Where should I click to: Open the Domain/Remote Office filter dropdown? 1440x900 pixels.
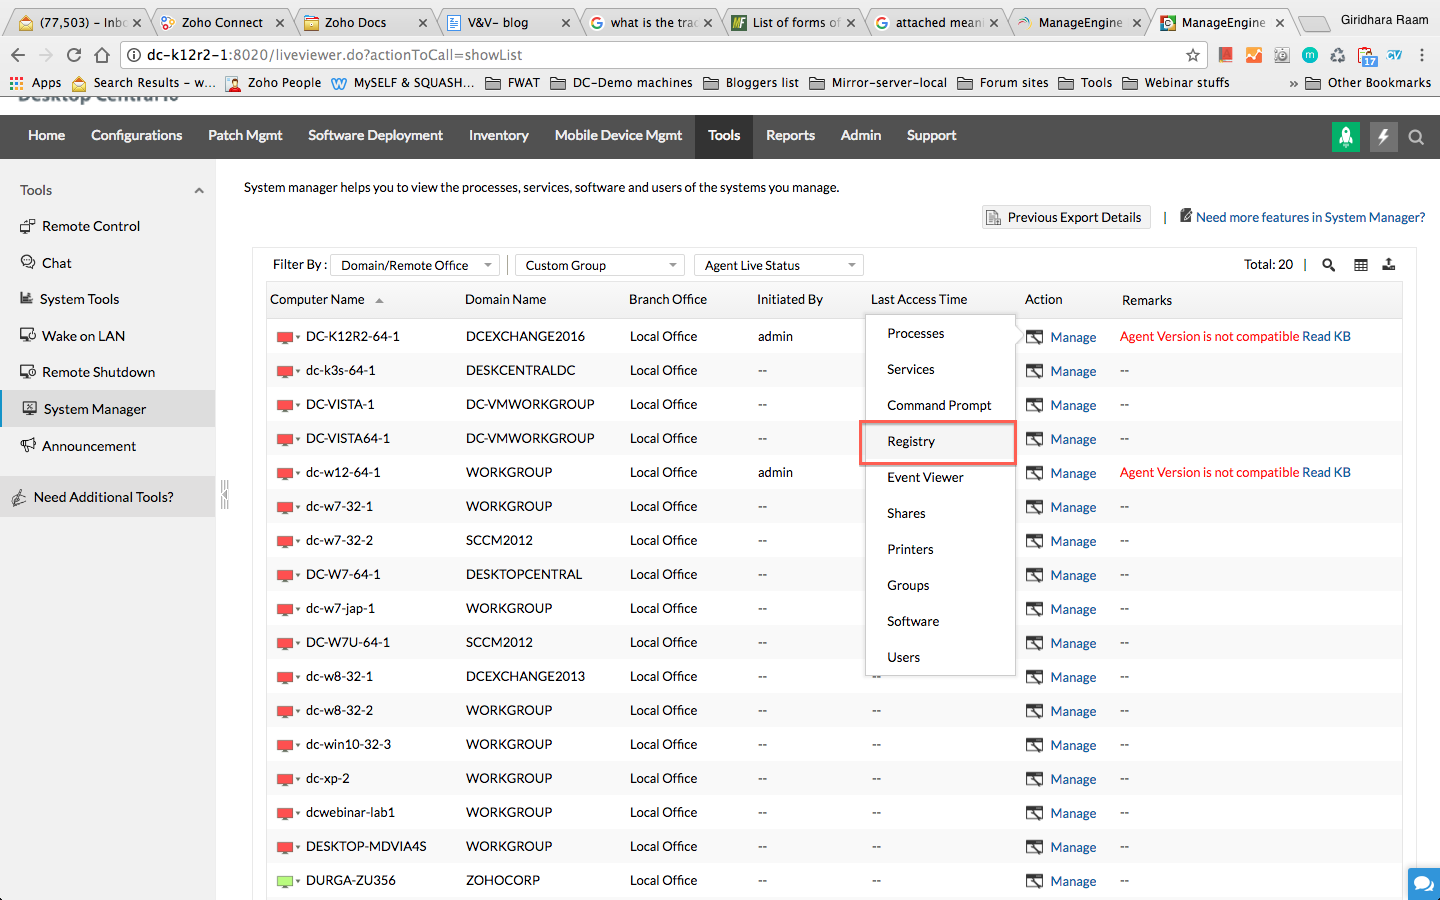[x=415, y=265]
